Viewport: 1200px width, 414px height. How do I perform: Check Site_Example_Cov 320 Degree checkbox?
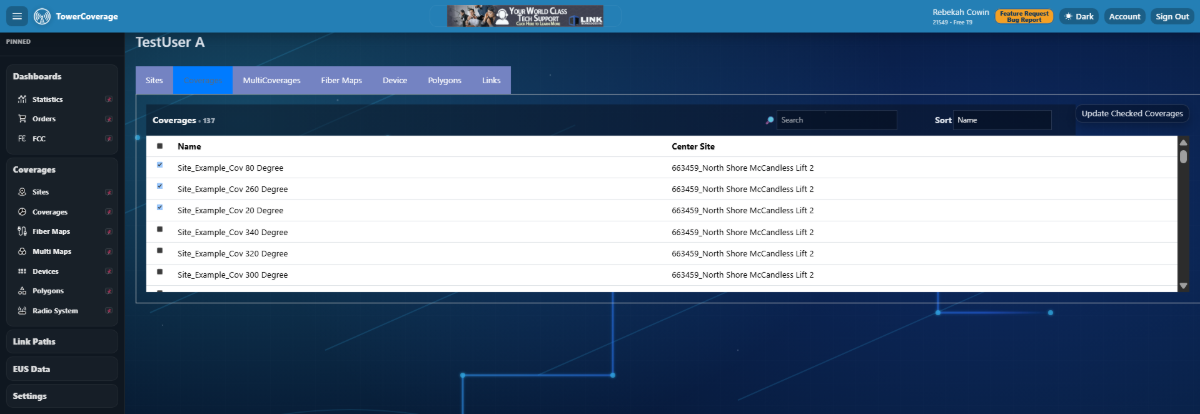(160, 250)
